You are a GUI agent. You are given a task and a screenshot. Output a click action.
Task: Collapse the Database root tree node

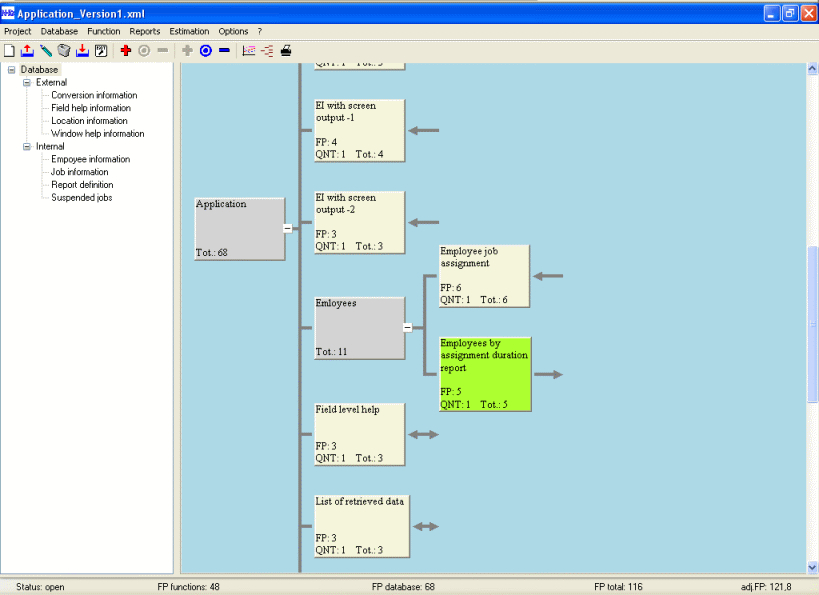pos(11,69)
